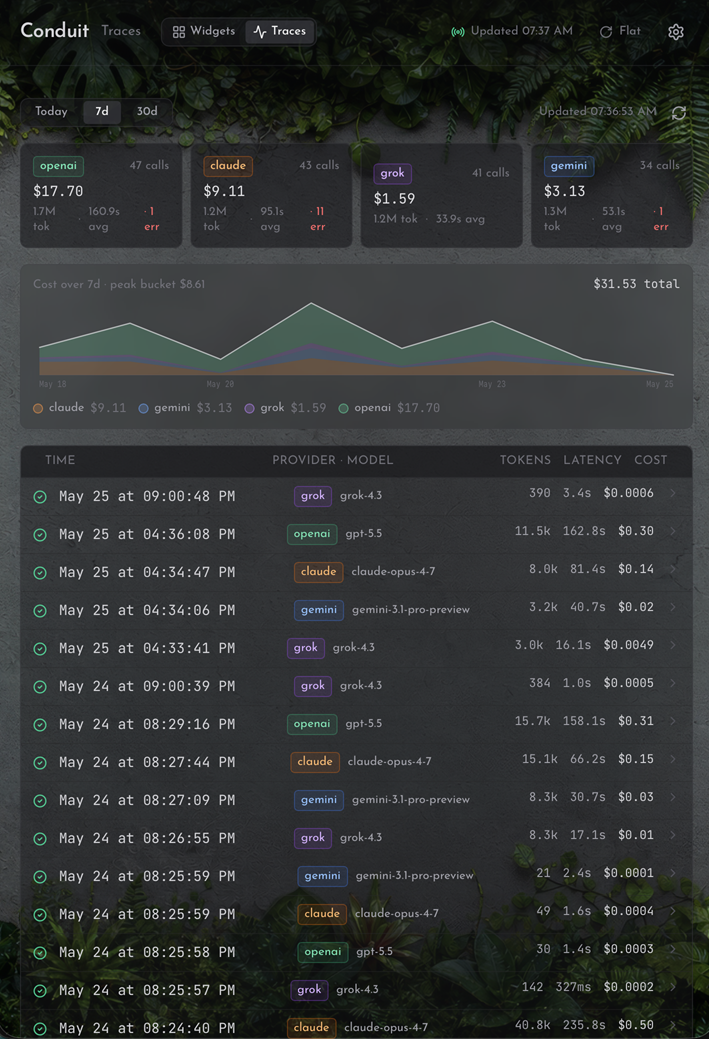The width and height of the screenshot is (709, 1039).
Task: Toggle grok series in chart legend
Action: pos(285,408)
